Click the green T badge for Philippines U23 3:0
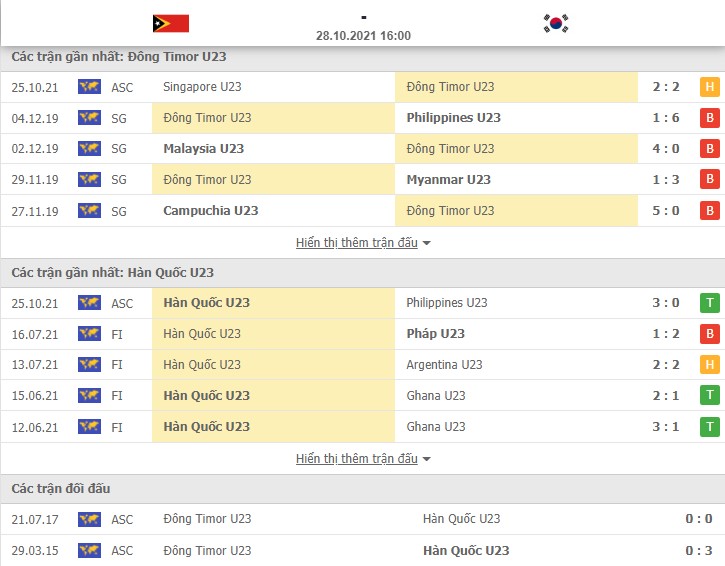The height and width of the screenshot is (566, 725). tap(710, 303)
